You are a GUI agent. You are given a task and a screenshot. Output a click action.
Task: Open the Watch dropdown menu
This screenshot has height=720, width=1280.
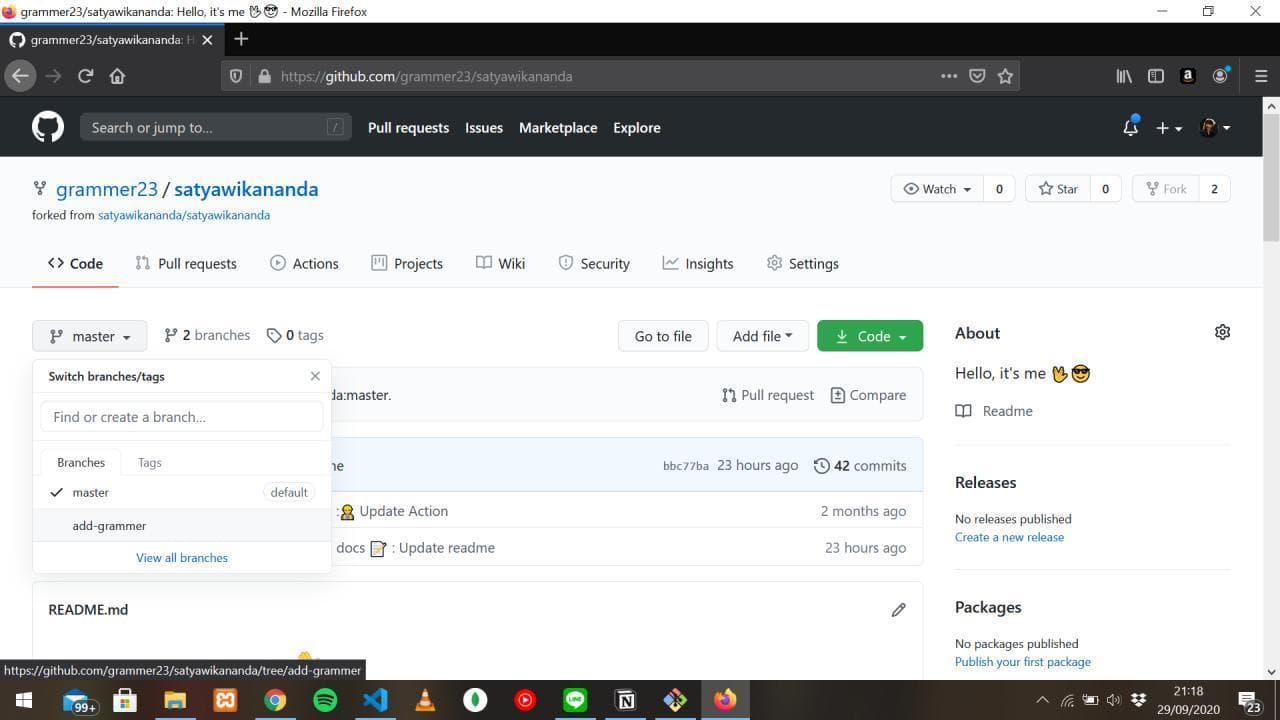tap(937, 189)
